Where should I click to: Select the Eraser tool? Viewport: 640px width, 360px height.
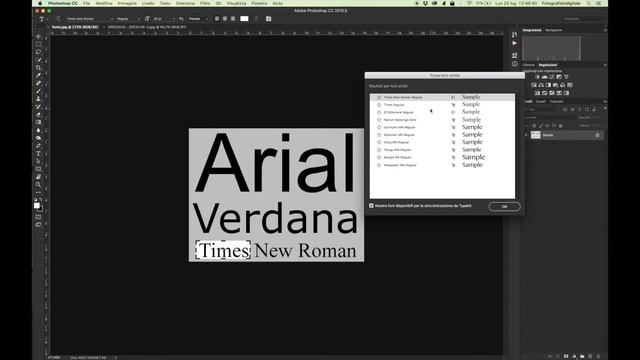tap(38, 114)
